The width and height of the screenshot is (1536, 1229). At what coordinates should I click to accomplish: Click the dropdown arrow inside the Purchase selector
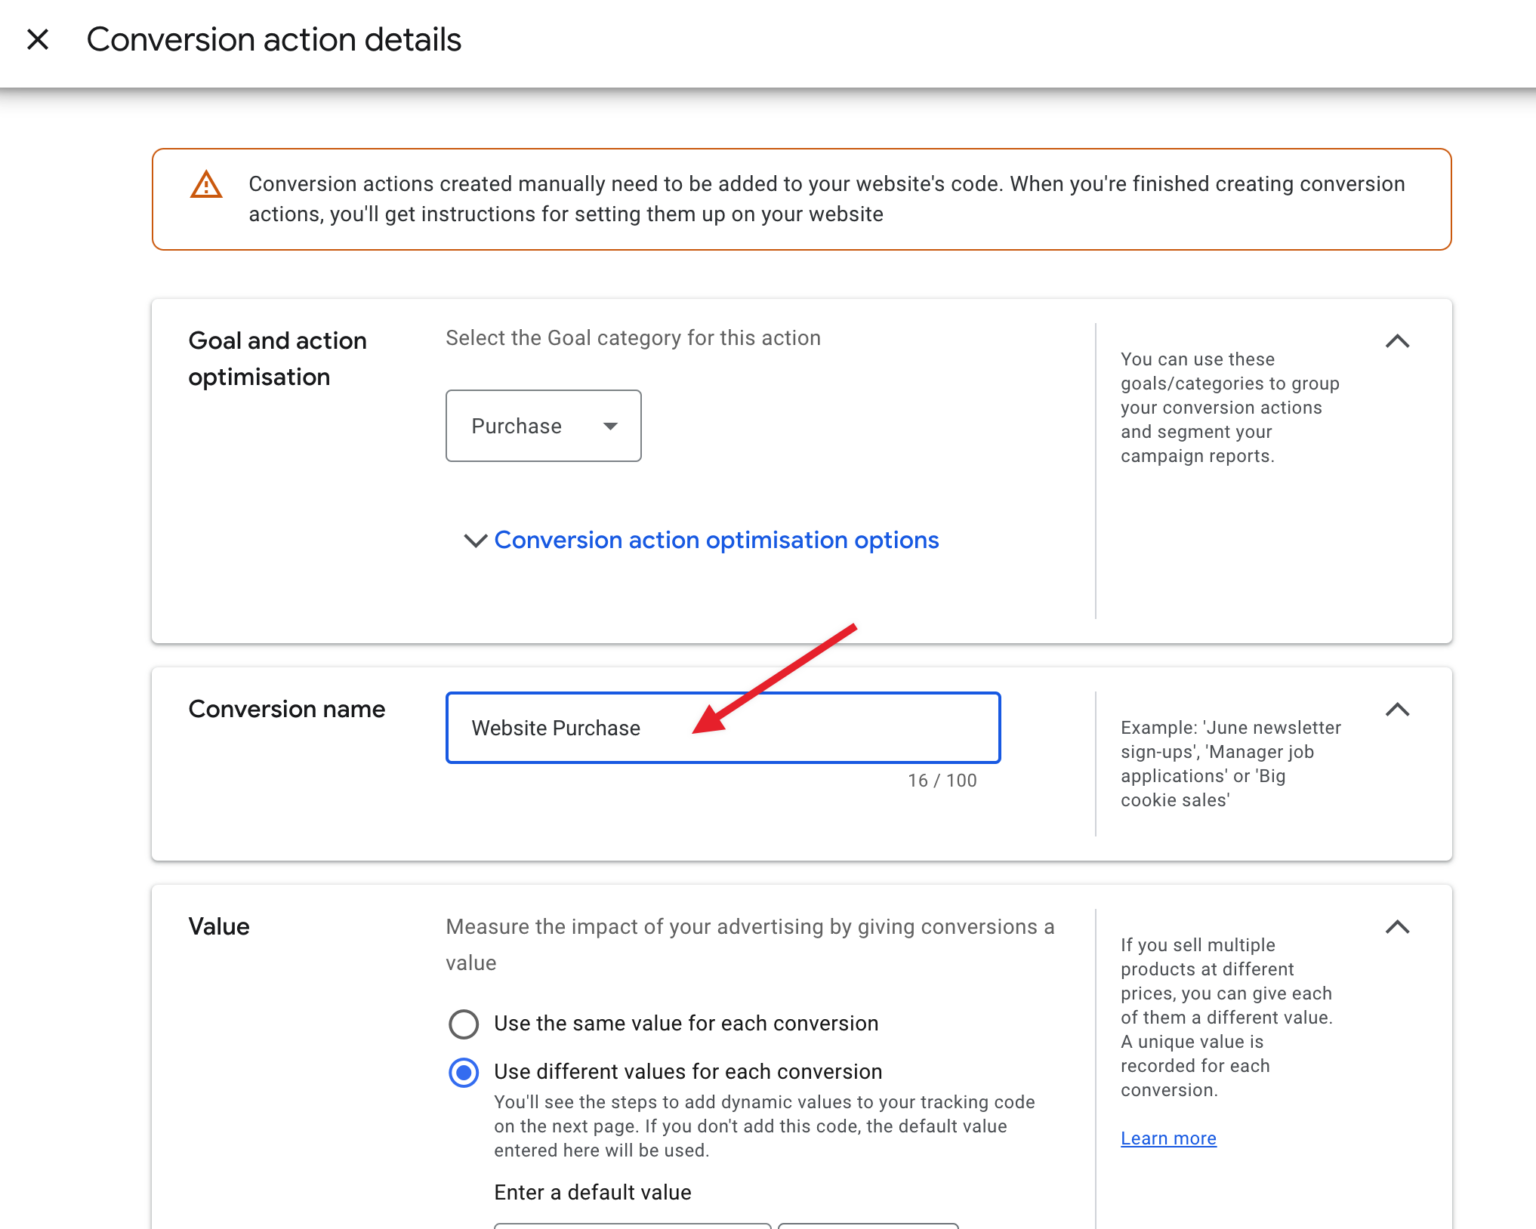point(611,426)
